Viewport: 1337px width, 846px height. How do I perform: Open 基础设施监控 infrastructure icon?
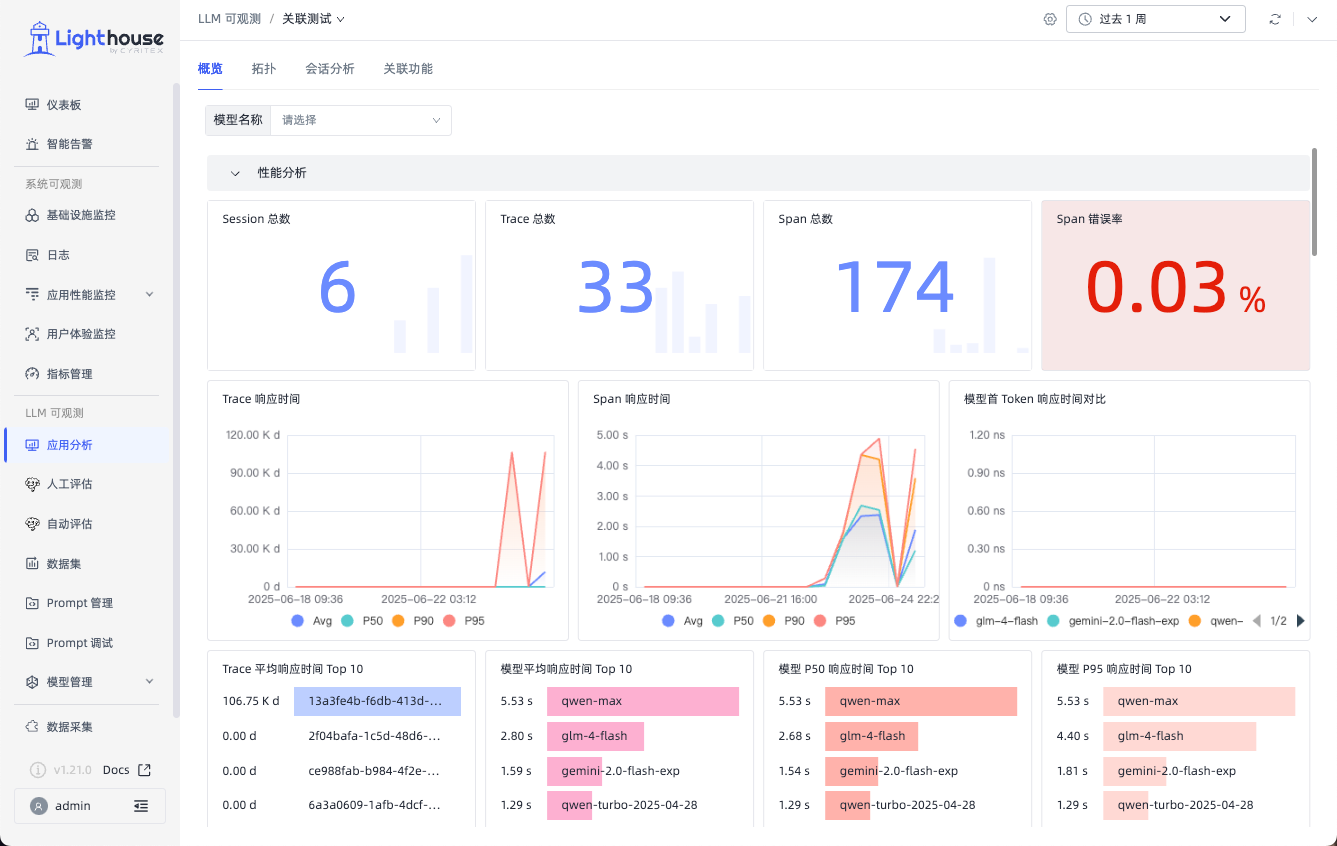32,215
